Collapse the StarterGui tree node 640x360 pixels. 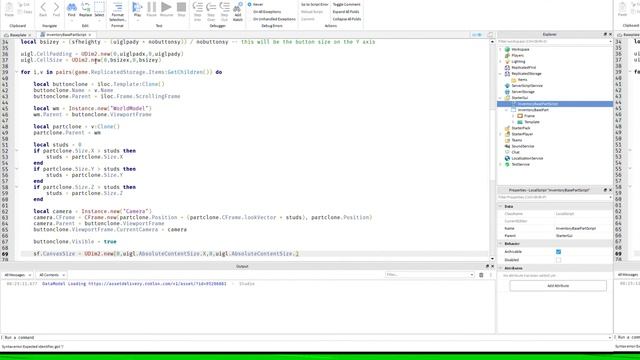[501, 98]
